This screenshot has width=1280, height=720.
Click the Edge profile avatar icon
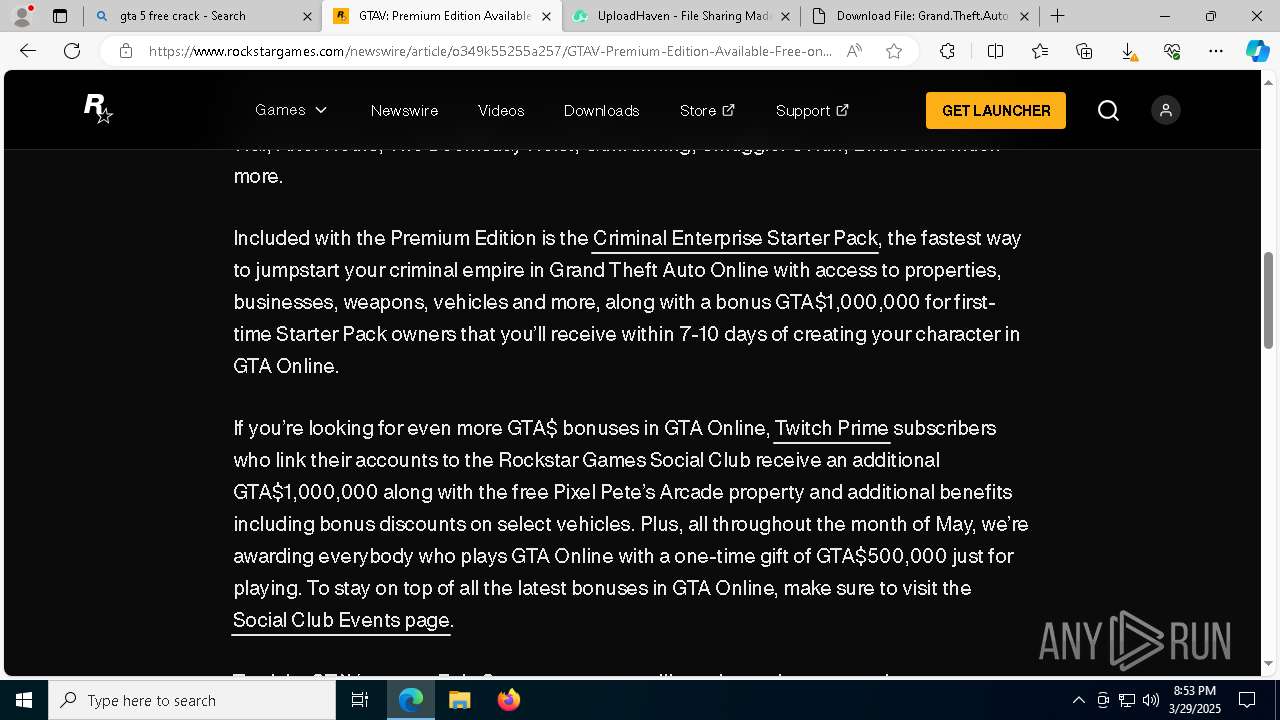click(22, 16)
